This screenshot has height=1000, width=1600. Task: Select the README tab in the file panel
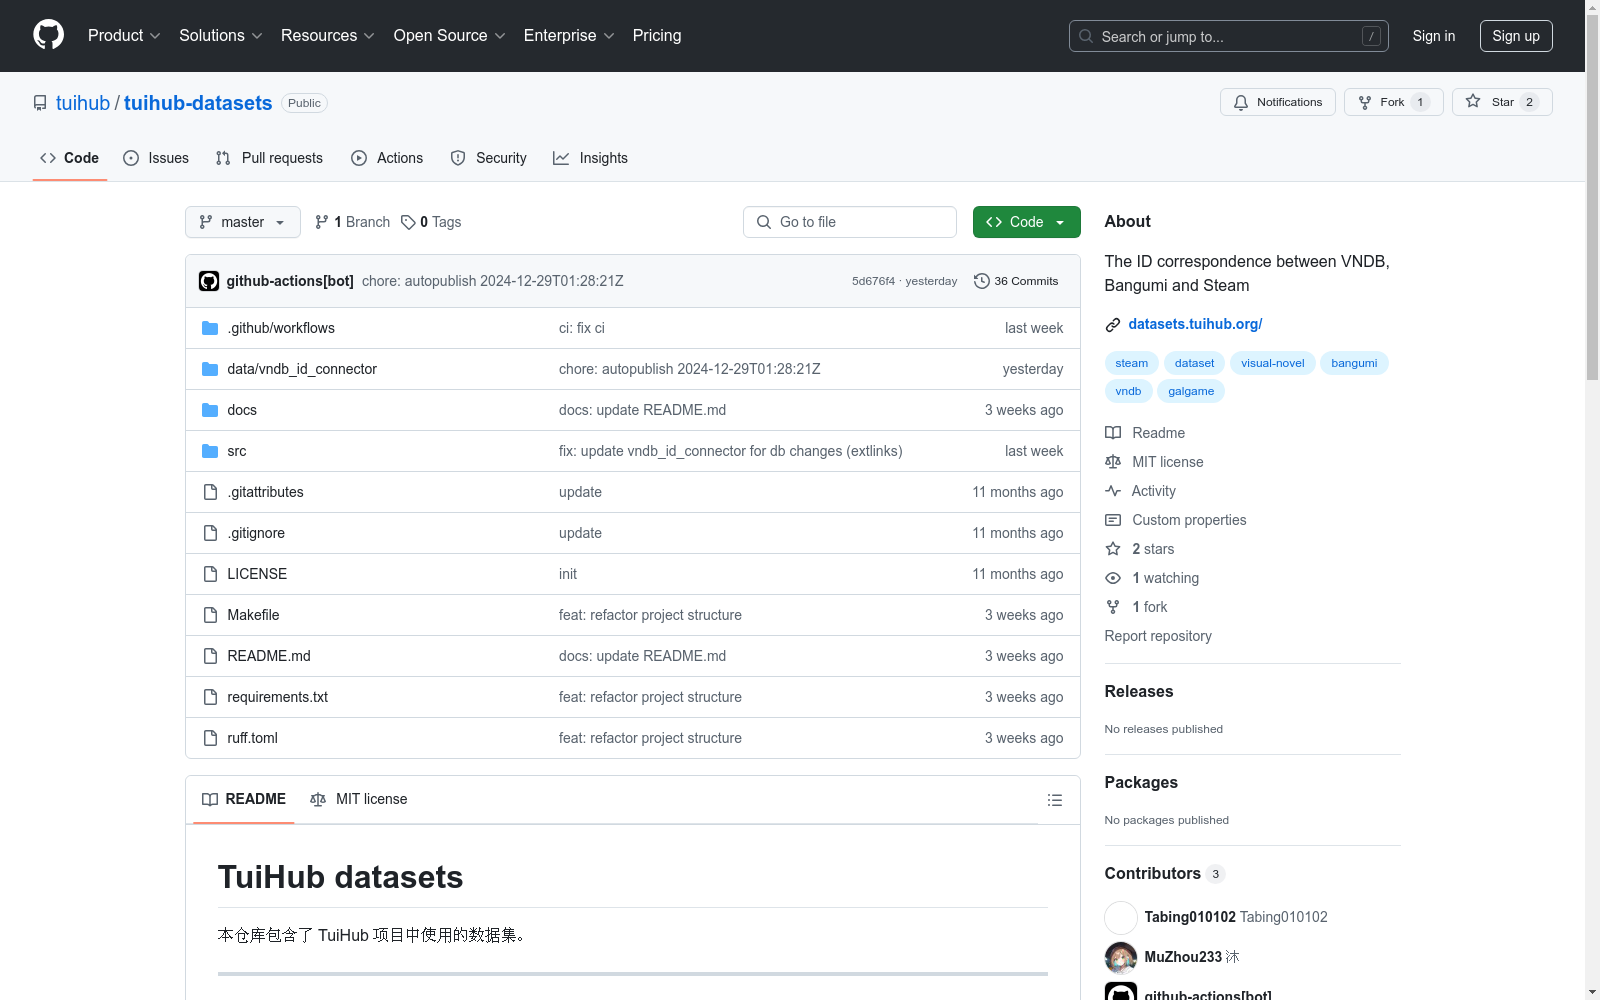pyautogui.click(x=244, y=799)
